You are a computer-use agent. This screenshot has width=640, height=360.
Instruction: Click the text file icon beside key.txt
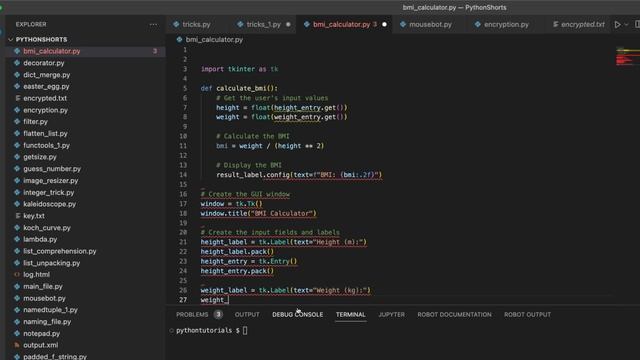coord(17,216)
